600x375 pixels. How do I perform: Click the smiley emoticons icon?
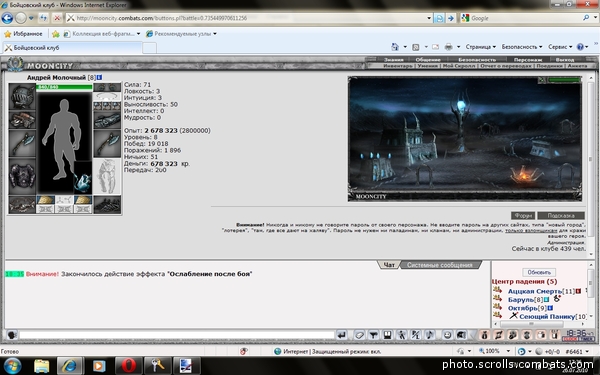point(447,335)
